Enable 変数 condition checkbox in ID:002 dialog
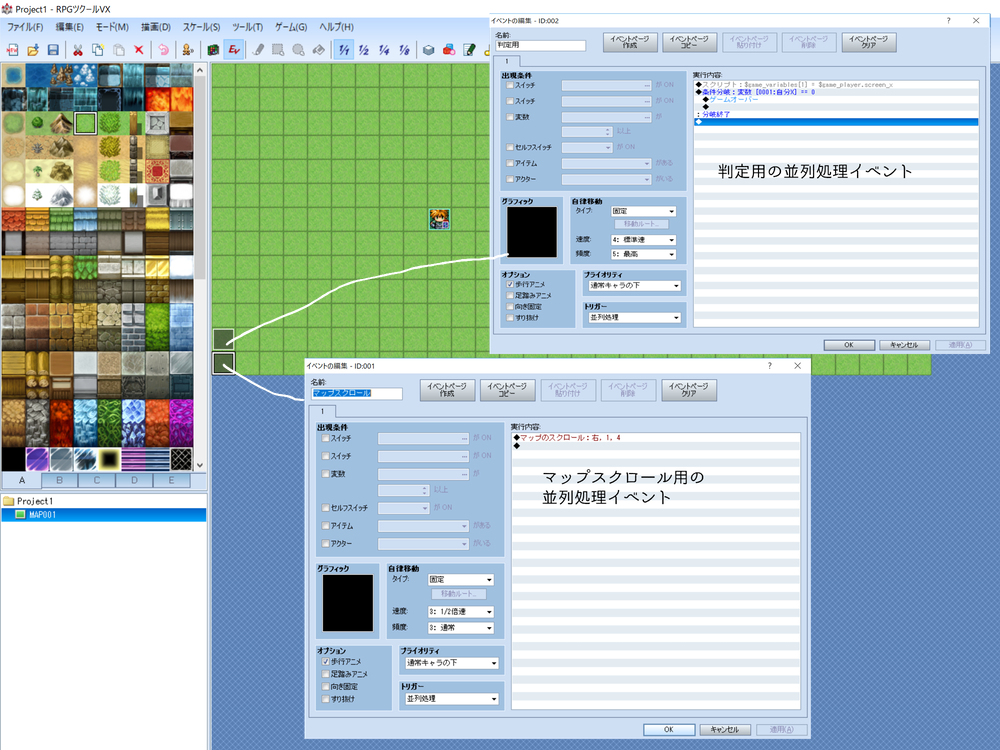The image size is (1000, 750). (510, 117)
